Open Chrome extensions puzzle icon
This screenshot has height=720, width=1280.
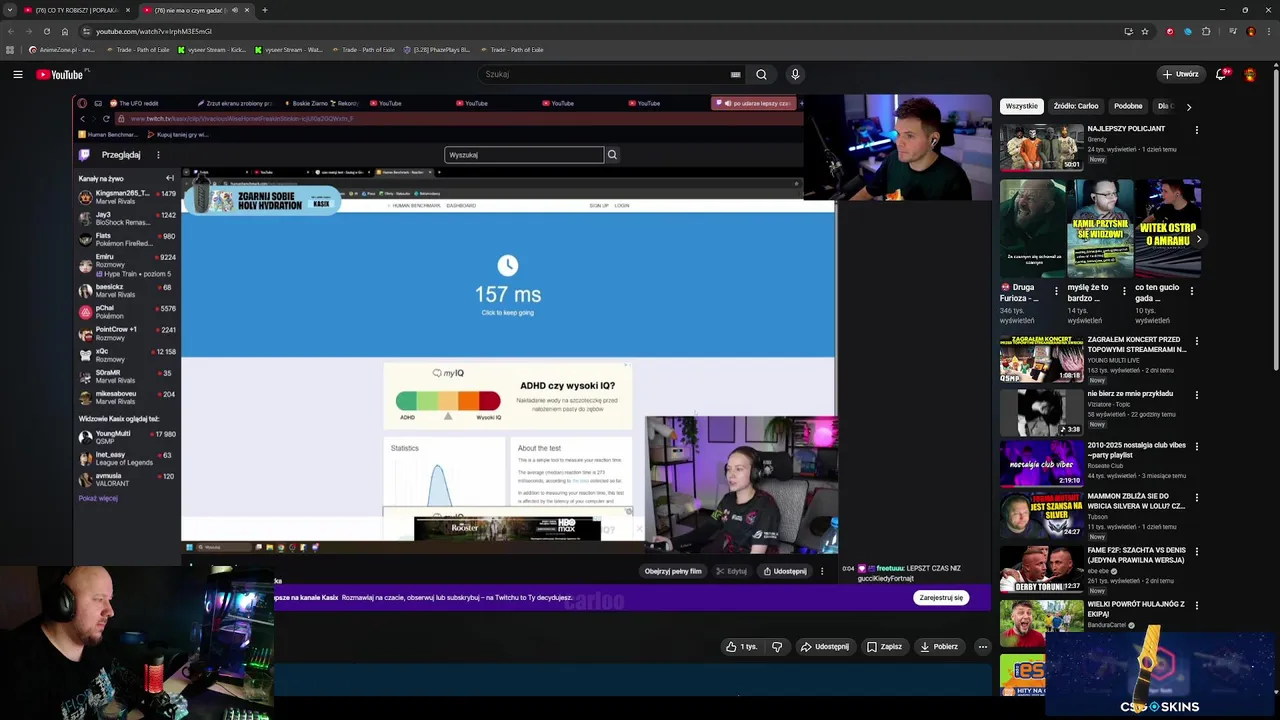[x=1206, y=31]
